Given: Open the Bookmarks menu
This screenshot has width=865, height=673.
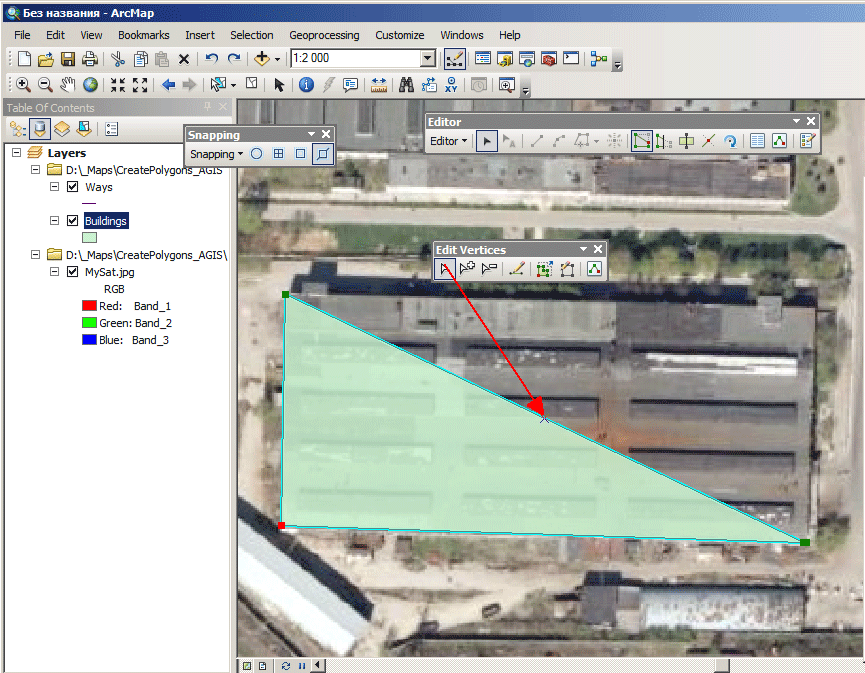Looking at the screenshot, I should pos(143,35).
